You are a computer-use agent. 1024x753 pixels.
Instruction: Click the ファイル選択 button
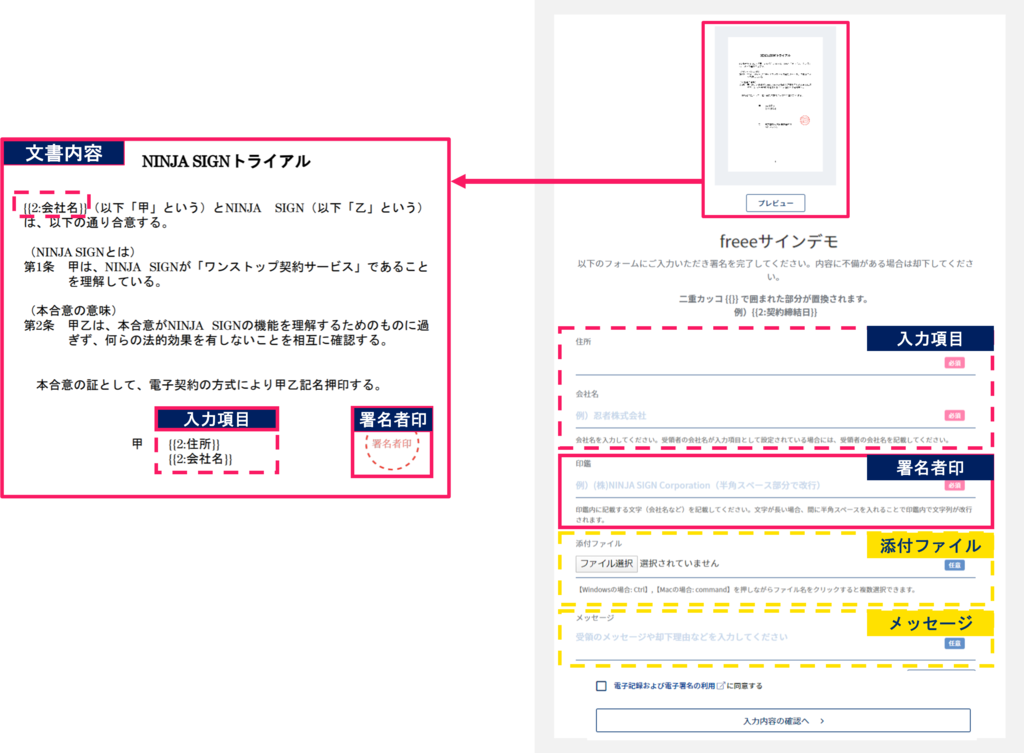[x=606, y=564]
